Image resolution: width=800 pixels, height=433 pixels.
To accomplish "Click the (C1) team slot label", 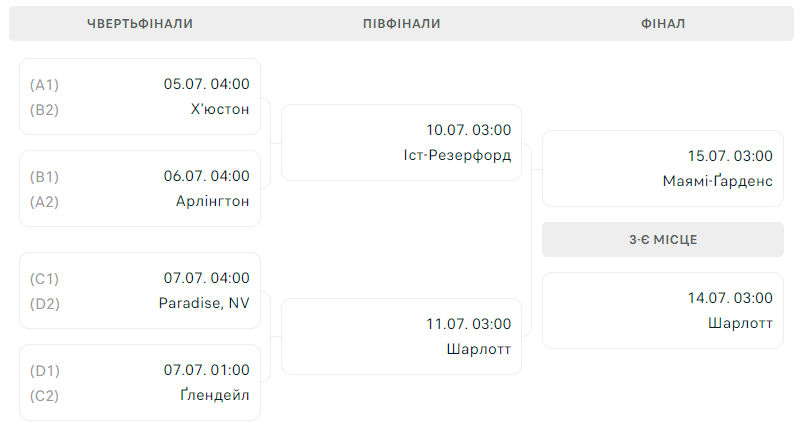I will 44,279.
